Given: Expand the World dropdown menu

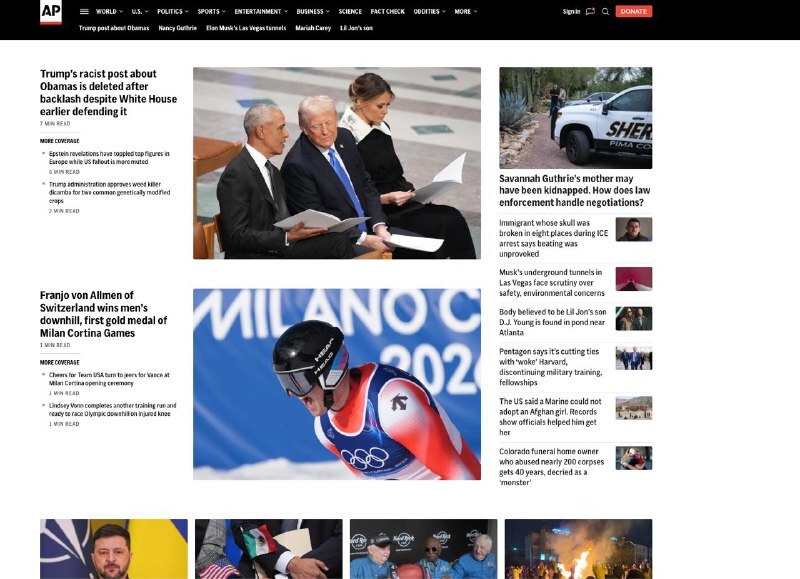Looking at the screenshot, I should click(108, 12).
